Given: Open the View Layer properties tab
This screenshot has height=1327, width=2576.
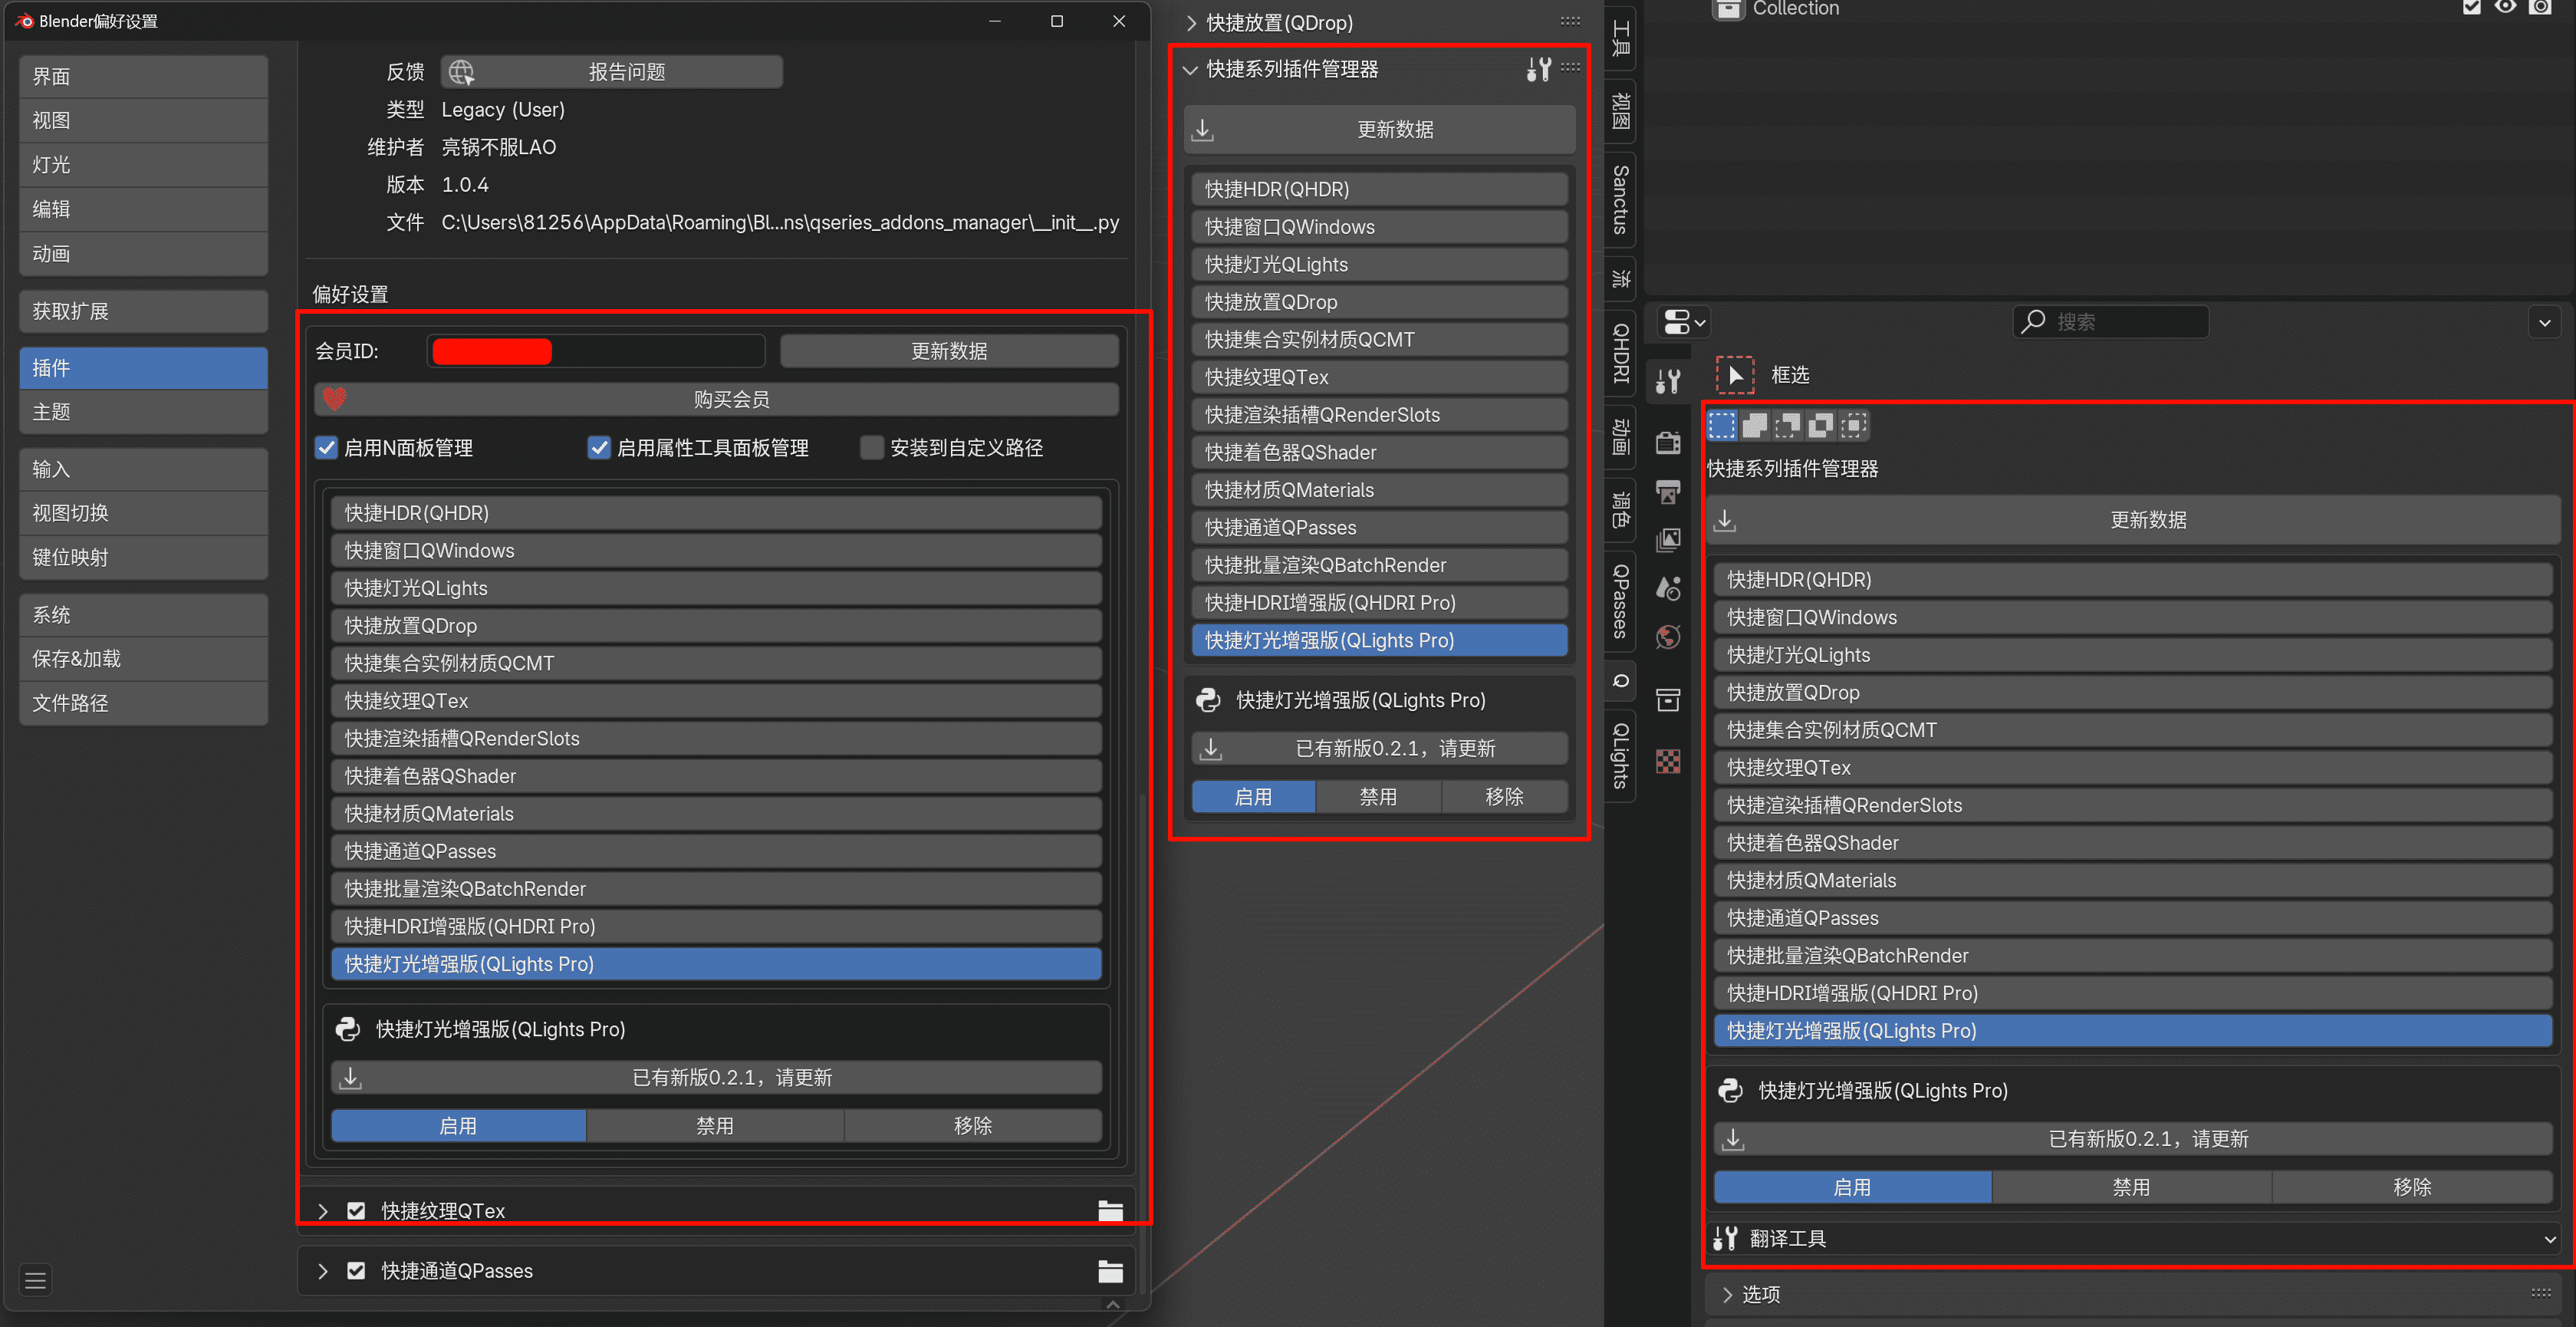Looking at the screenshot, I should point(1668,540).
